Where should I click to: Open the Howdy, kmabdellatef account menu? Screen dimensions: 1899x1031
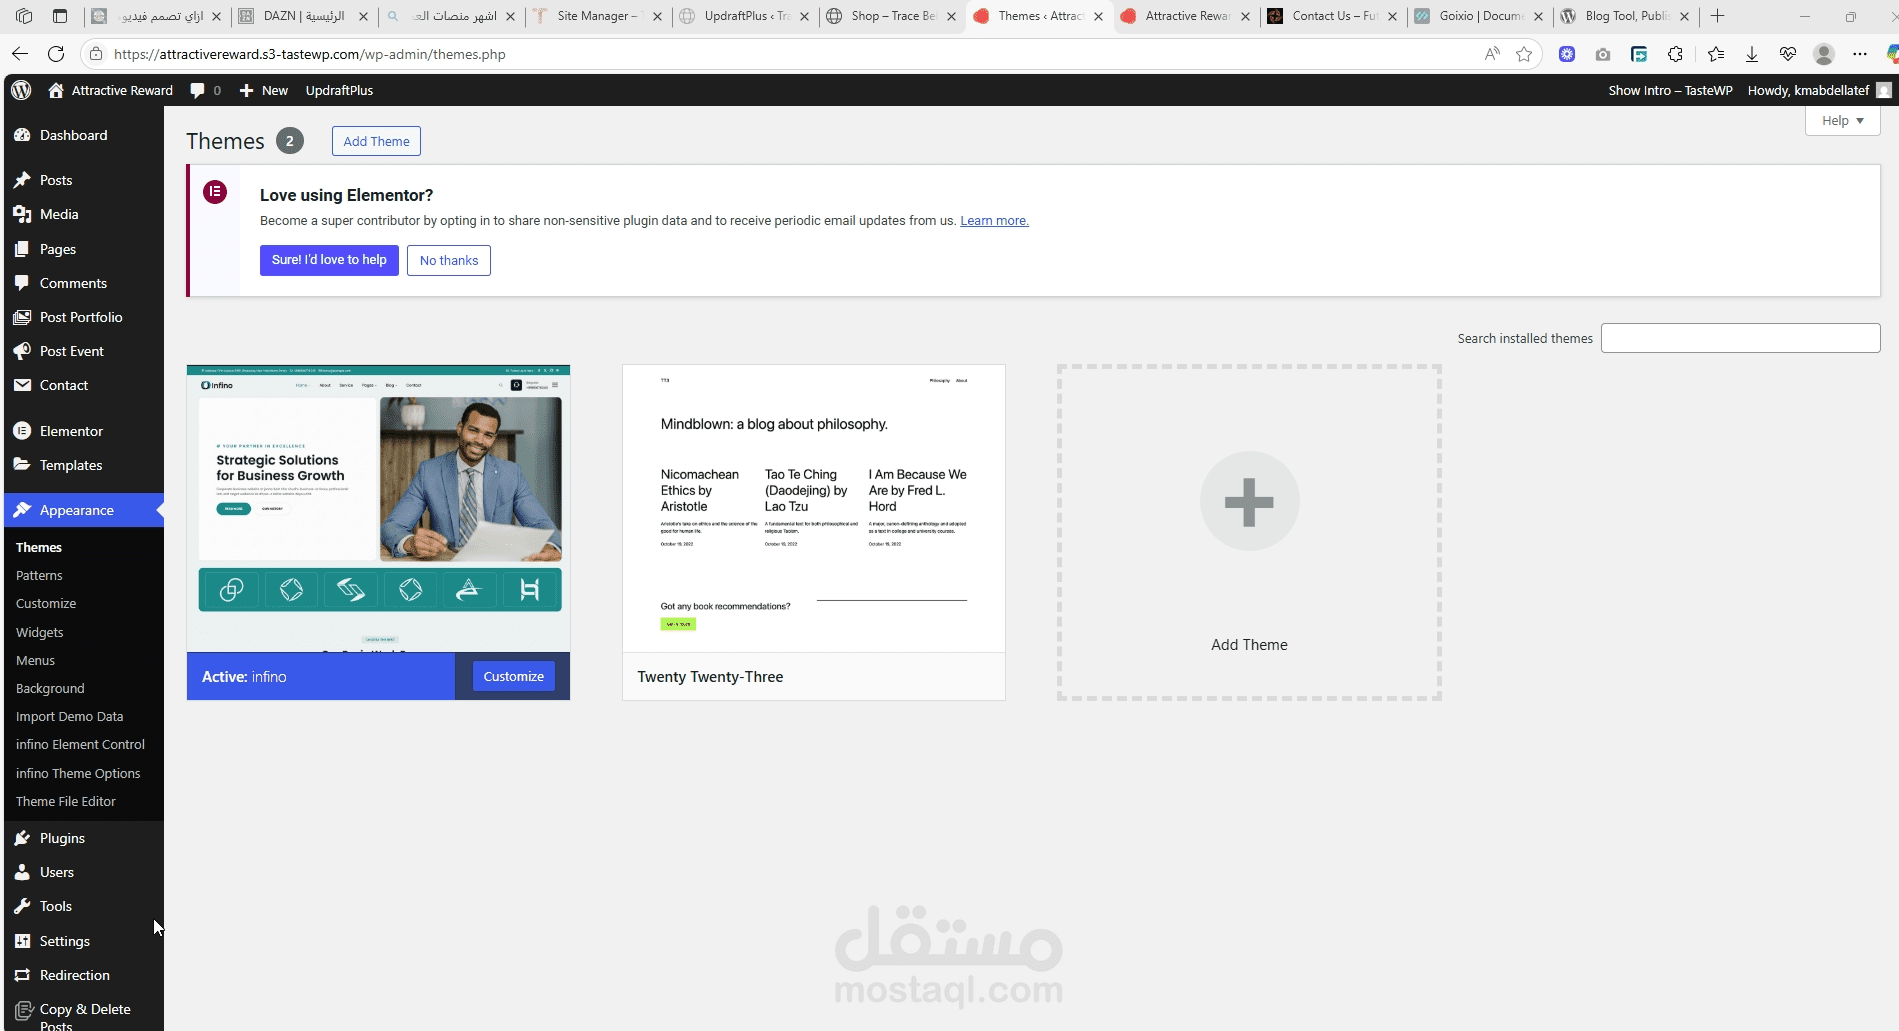[1819, 90]
